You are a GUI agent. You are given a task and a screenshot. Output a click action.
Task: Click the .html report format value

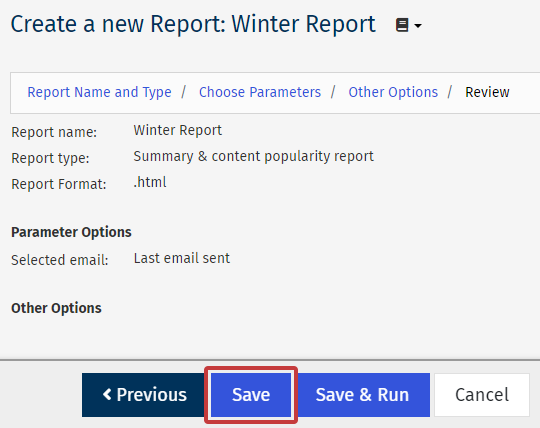coord(150,182)
